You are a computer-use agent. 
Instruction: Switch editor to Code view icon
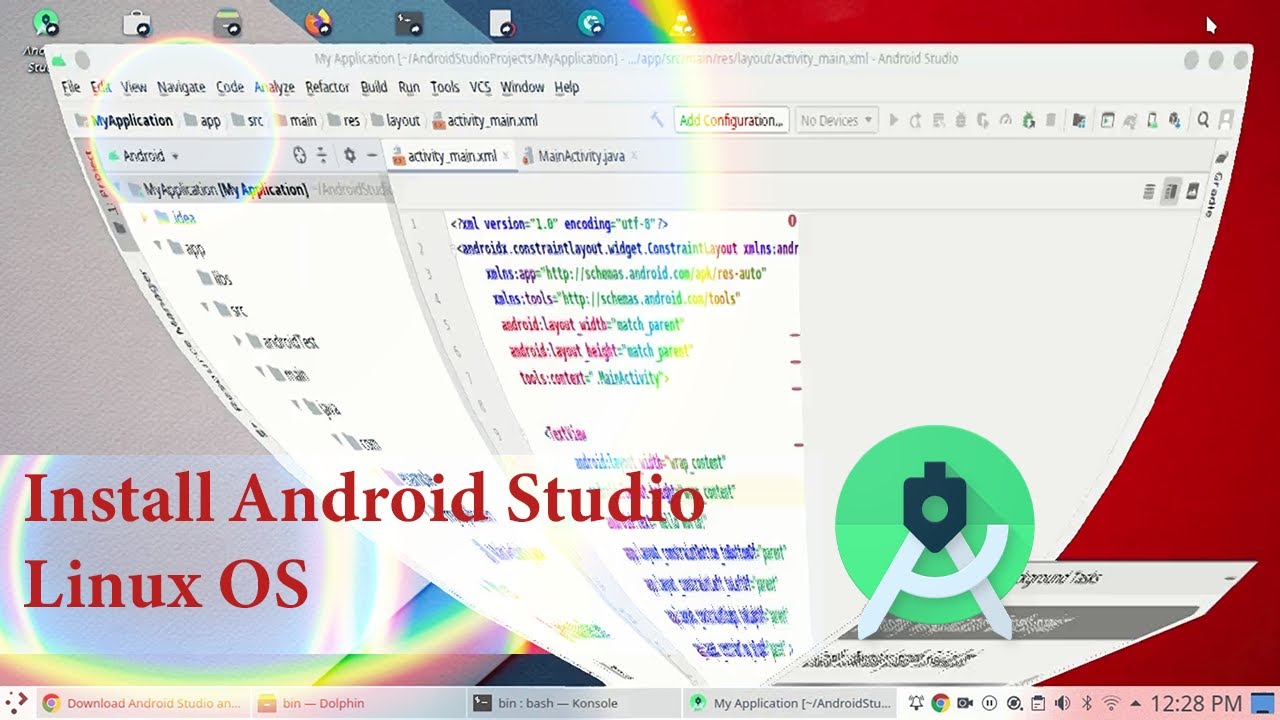pos(1149,192)
